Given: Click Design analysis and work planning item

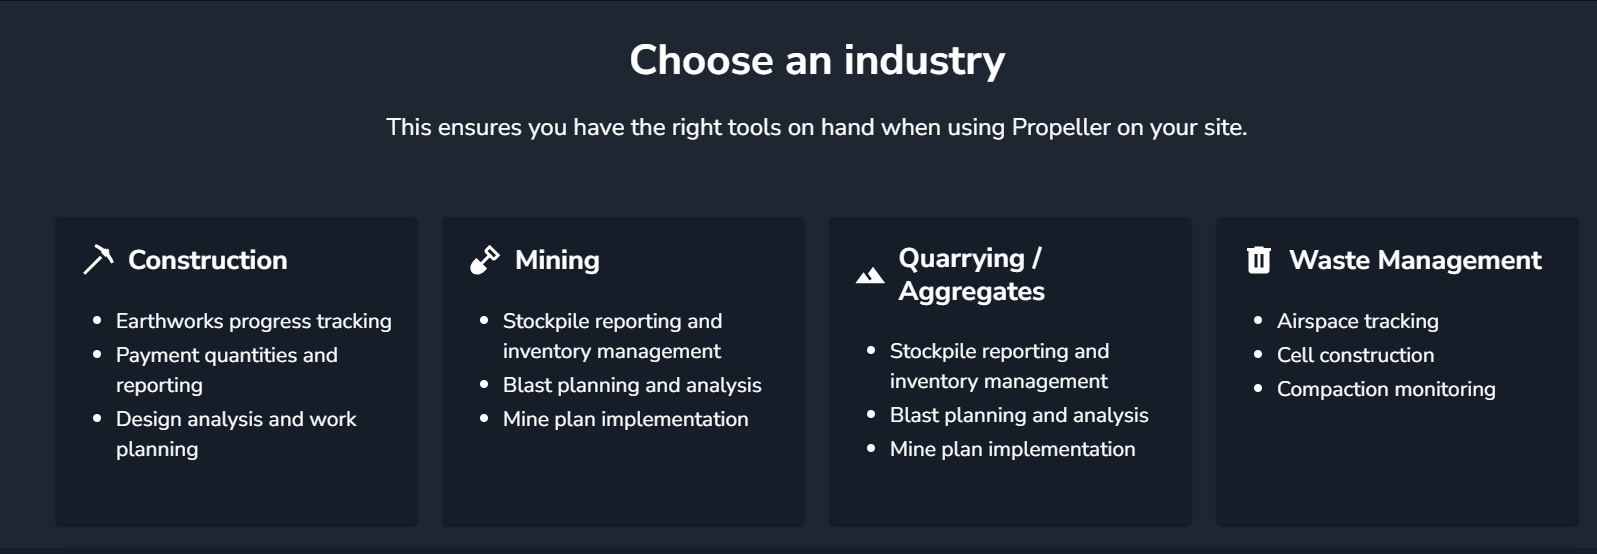Looking at the screenshot, I should click(236, 434).
